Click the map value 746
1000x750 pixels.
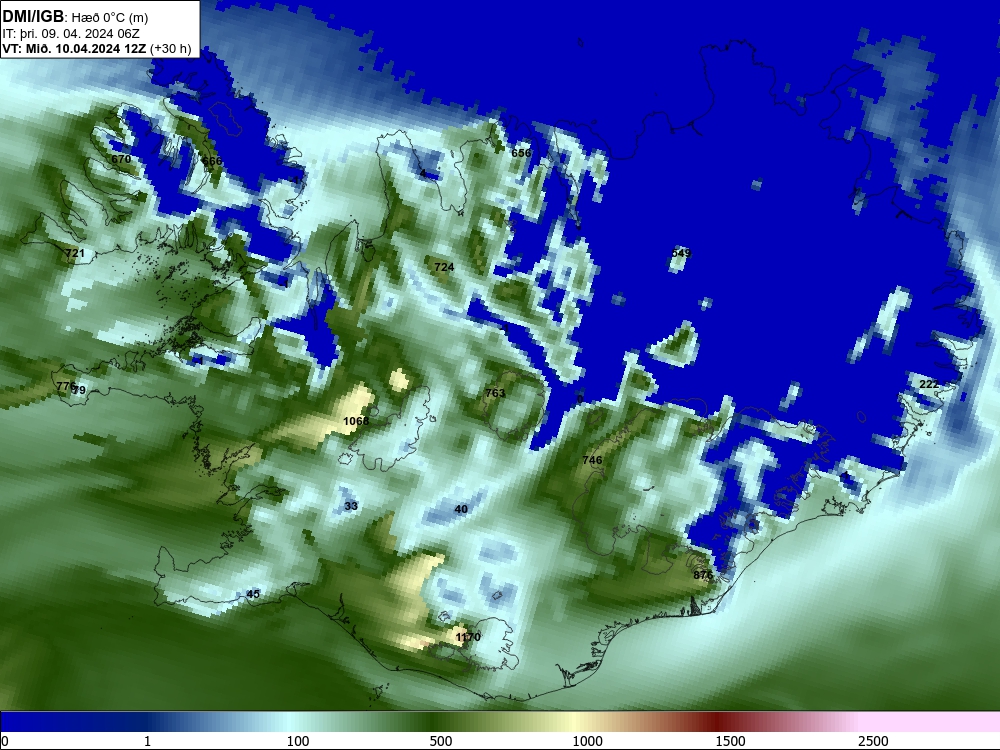592,460
